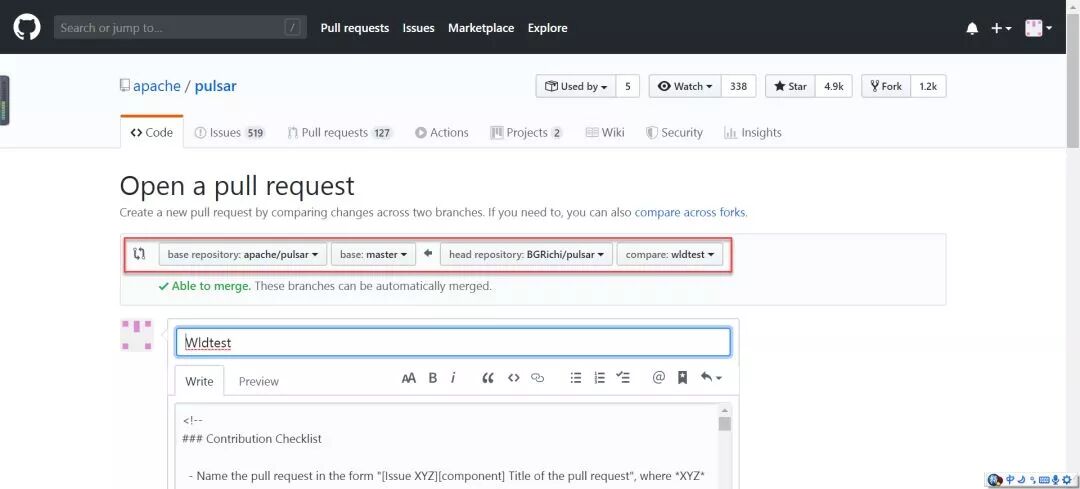Open the GitHub home logo
The width and height of the screenshot is (1080, 489).
click(27, 28)
